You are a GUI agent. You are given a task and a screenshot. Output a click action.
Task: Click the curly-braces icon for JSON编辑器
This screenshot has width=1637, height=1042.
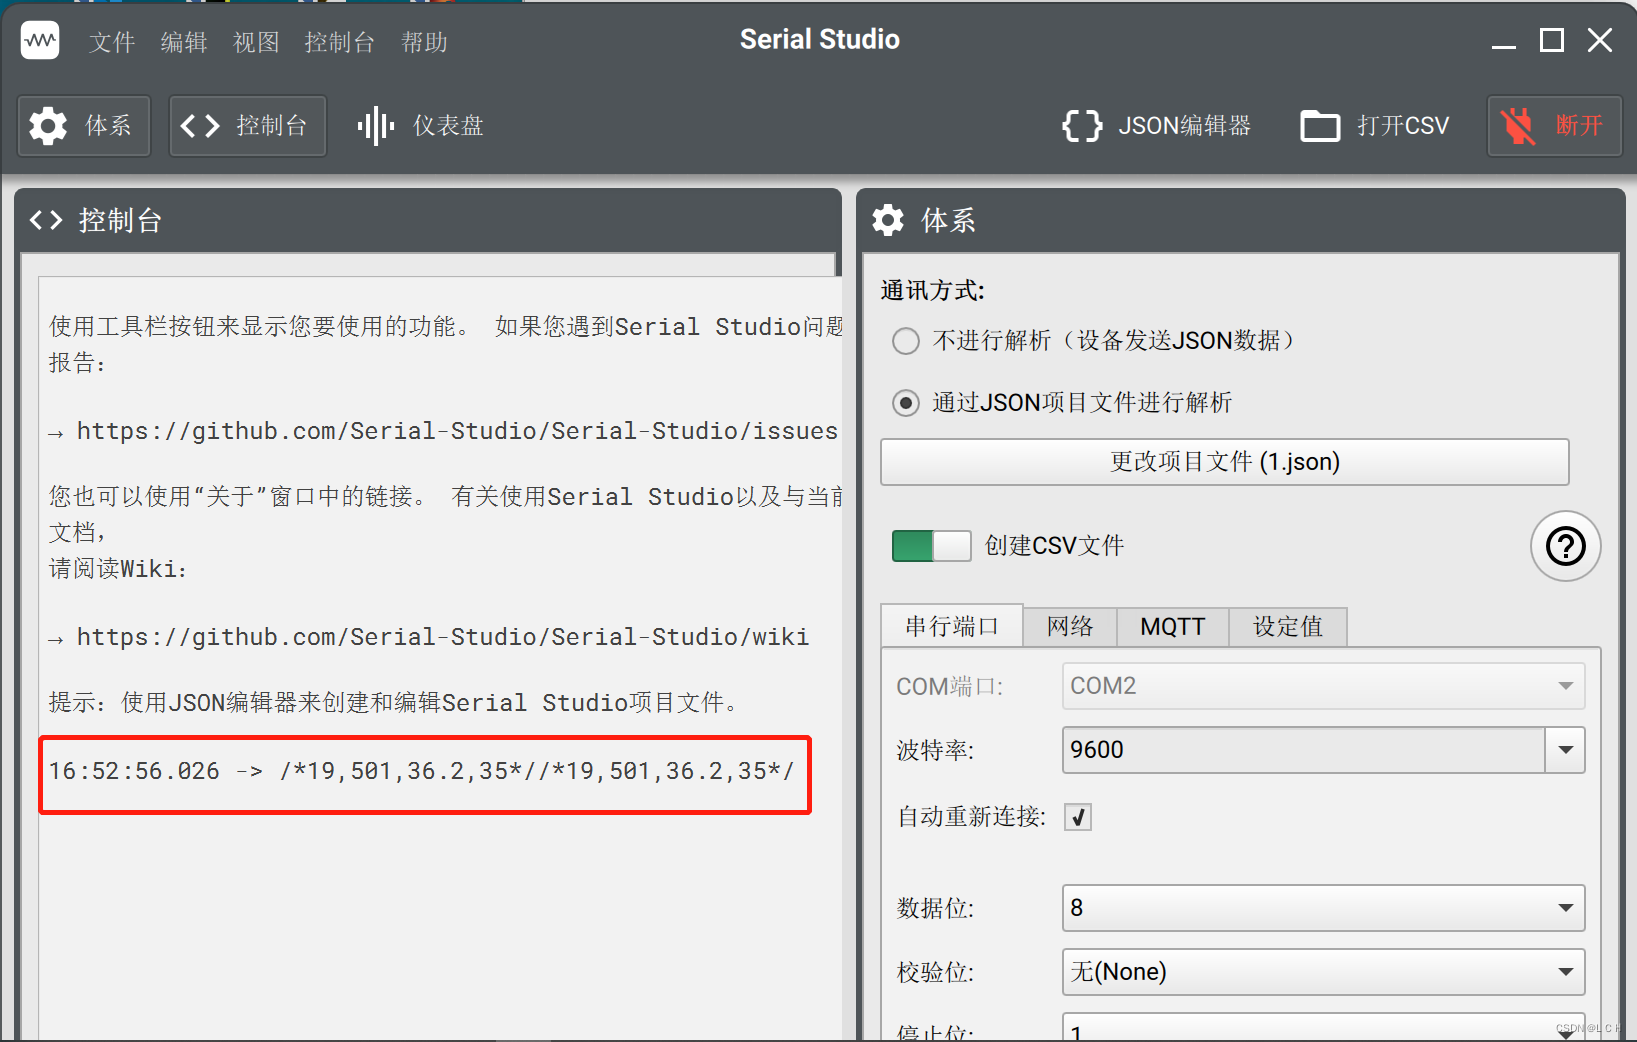(1082, 126)
